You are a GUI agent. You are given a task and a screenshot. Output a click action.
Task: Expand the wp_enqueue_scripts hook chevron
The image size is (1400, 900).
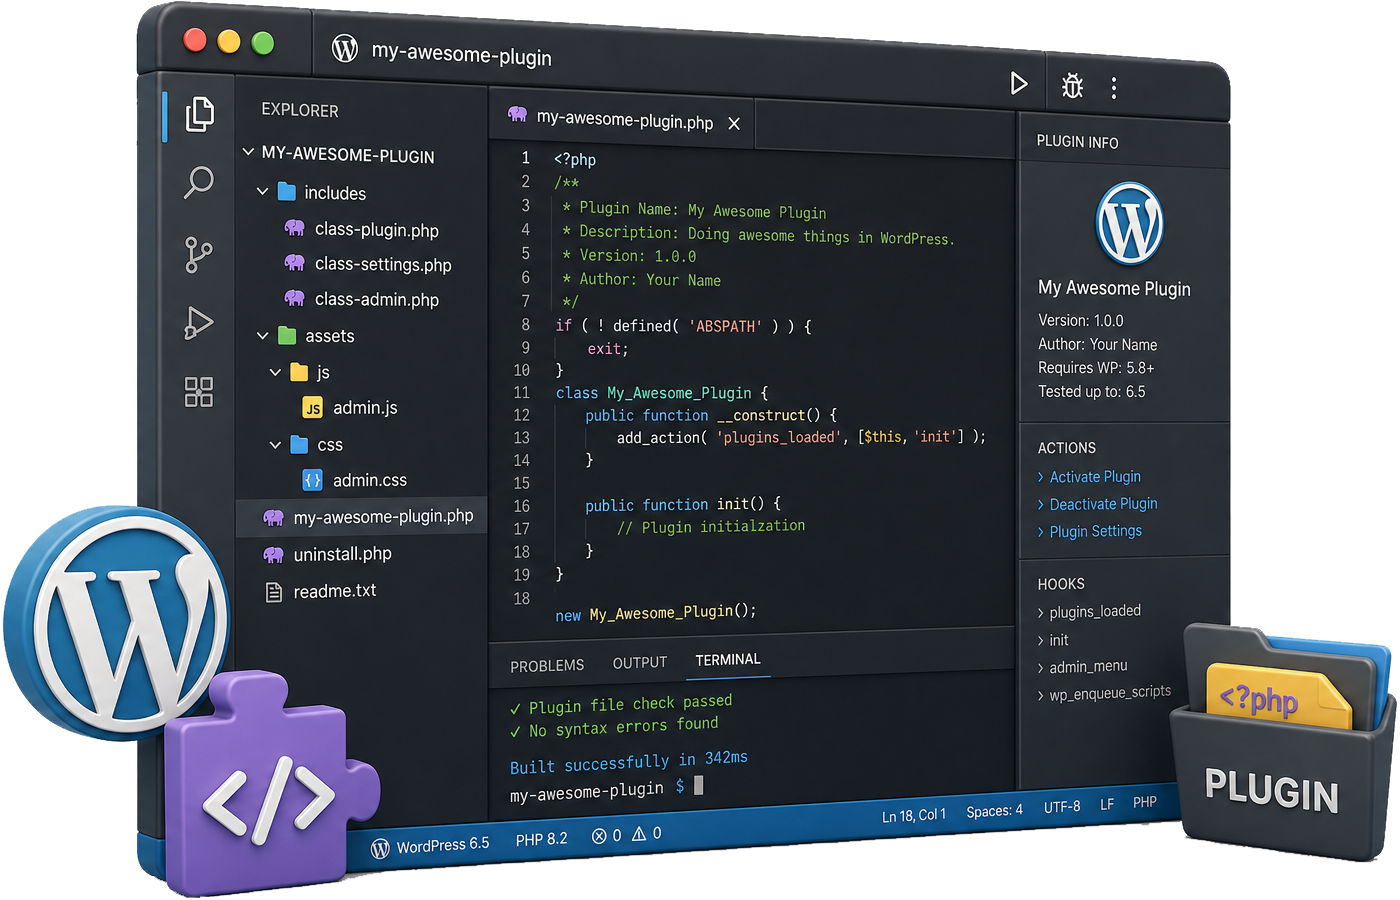(1041, 696)
